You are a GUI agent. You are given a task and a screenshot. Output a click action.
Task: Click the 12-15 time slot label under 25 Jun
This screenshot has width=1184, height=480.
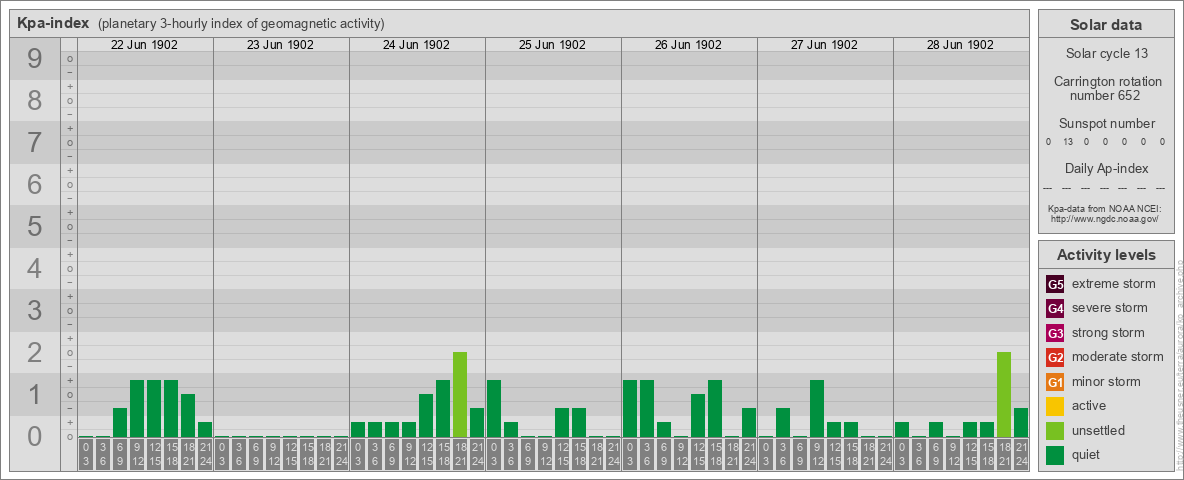(562, 455)
